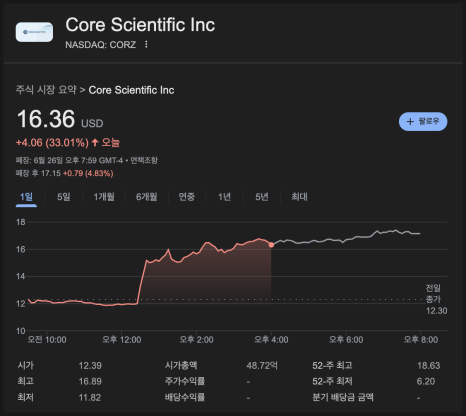Screen dimensions: 466x416
Task: Click the 16.36 current price value
Action: click(46, 119)
